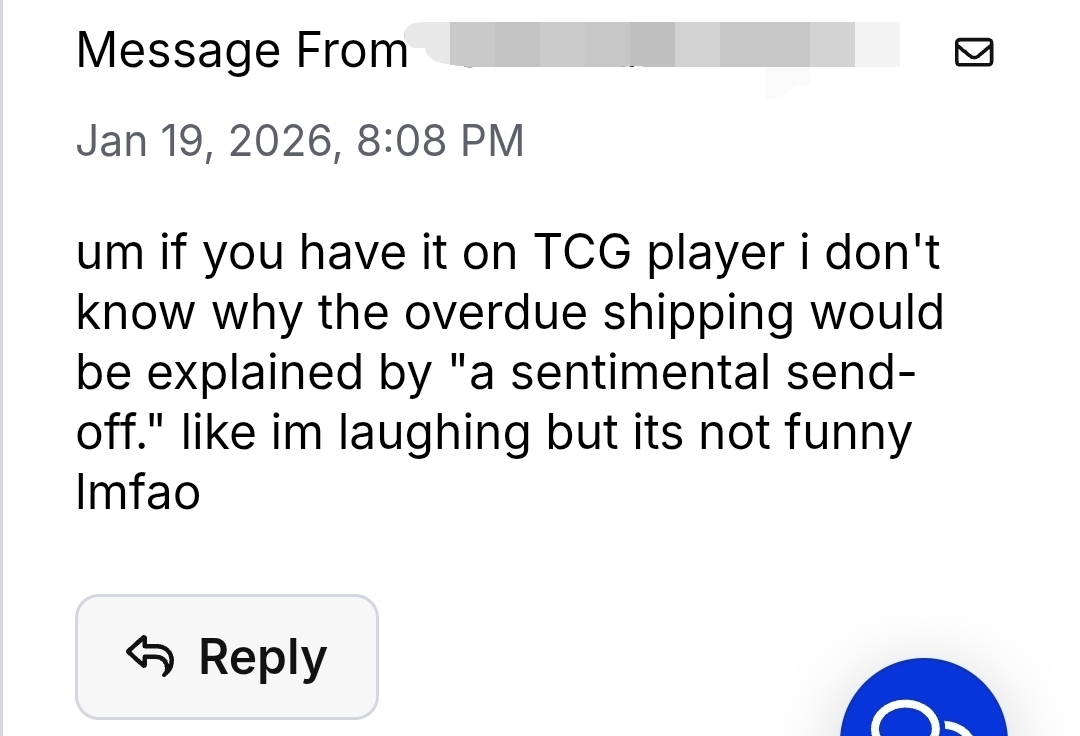Click the 8:08 PM time text
Screen dimensions: 1080x736
pos(440,141)
